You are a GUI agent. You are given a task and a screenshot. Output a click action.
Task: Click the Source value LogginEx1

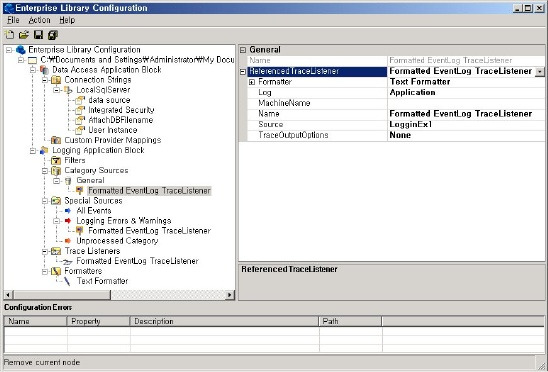coord(411,124)
